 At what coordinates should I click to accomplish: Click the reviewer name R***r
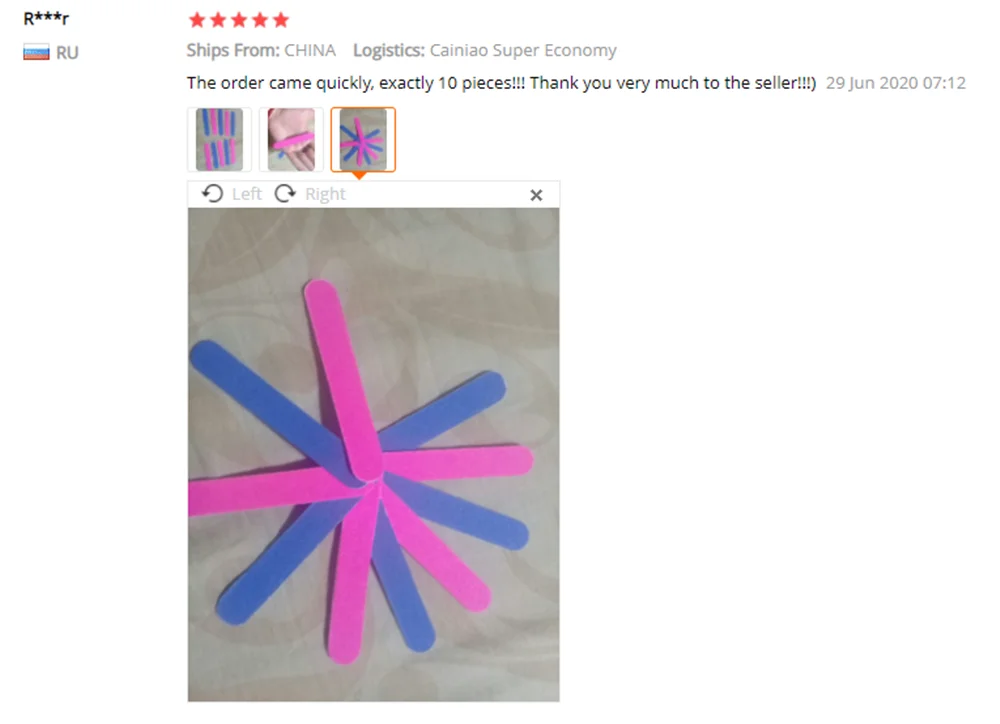pos(46,18)
